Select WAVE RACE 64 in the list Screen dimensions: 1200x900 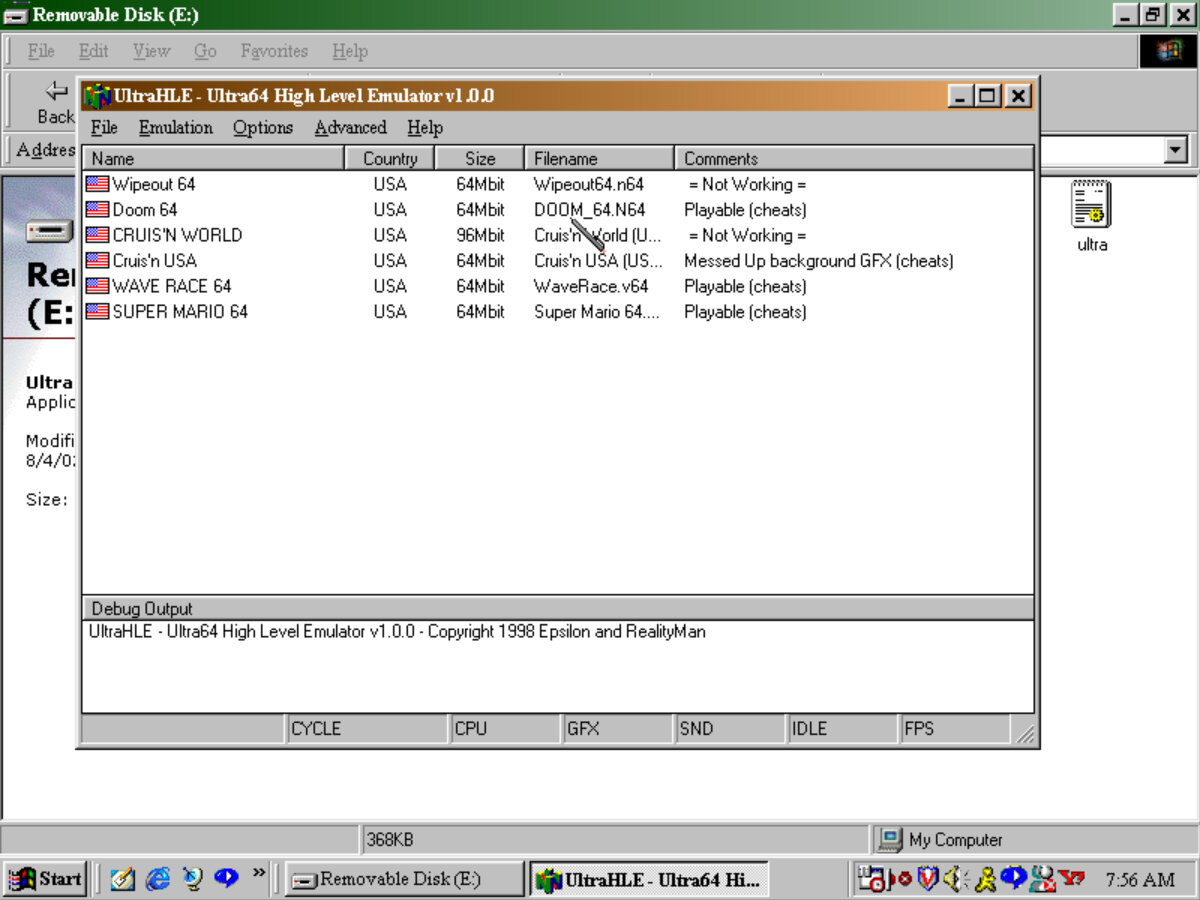(x=171, y=286)
